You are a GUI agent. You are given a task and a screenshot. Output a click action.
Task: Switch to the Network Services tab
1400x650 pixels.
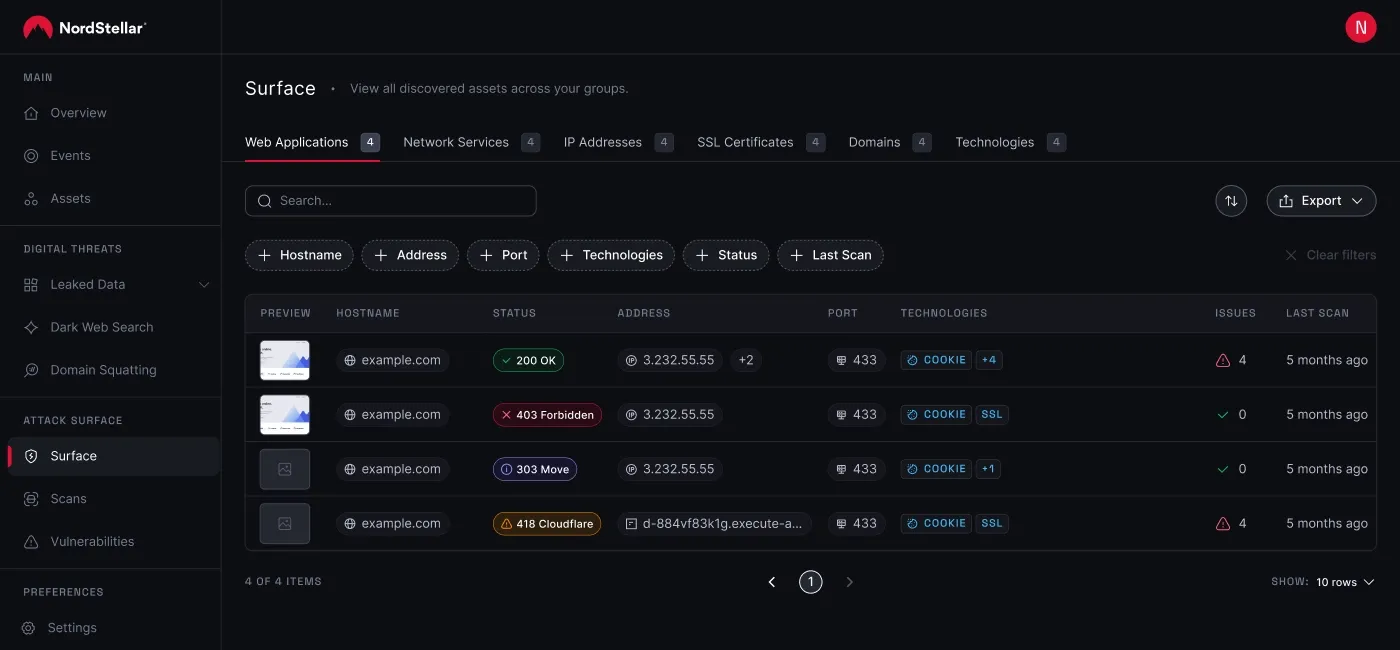(x=455, y=142)
